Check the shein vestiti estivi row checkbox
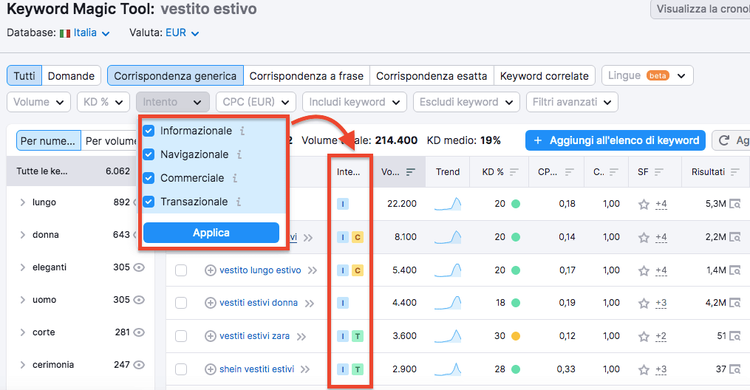The height and width of the screenshot is (390, 750). [181, 369]
